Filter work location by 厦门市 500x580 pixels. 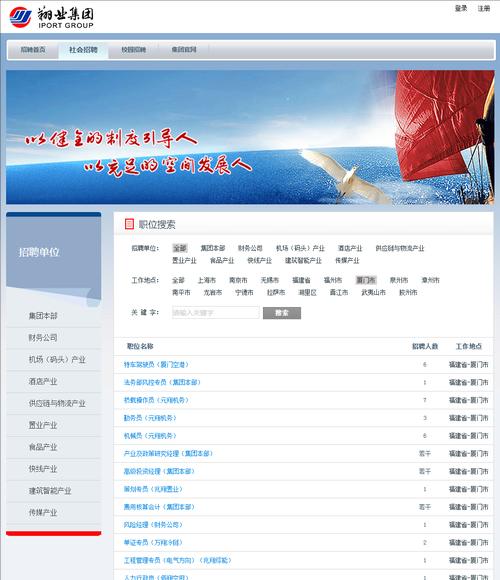[366, 280]
